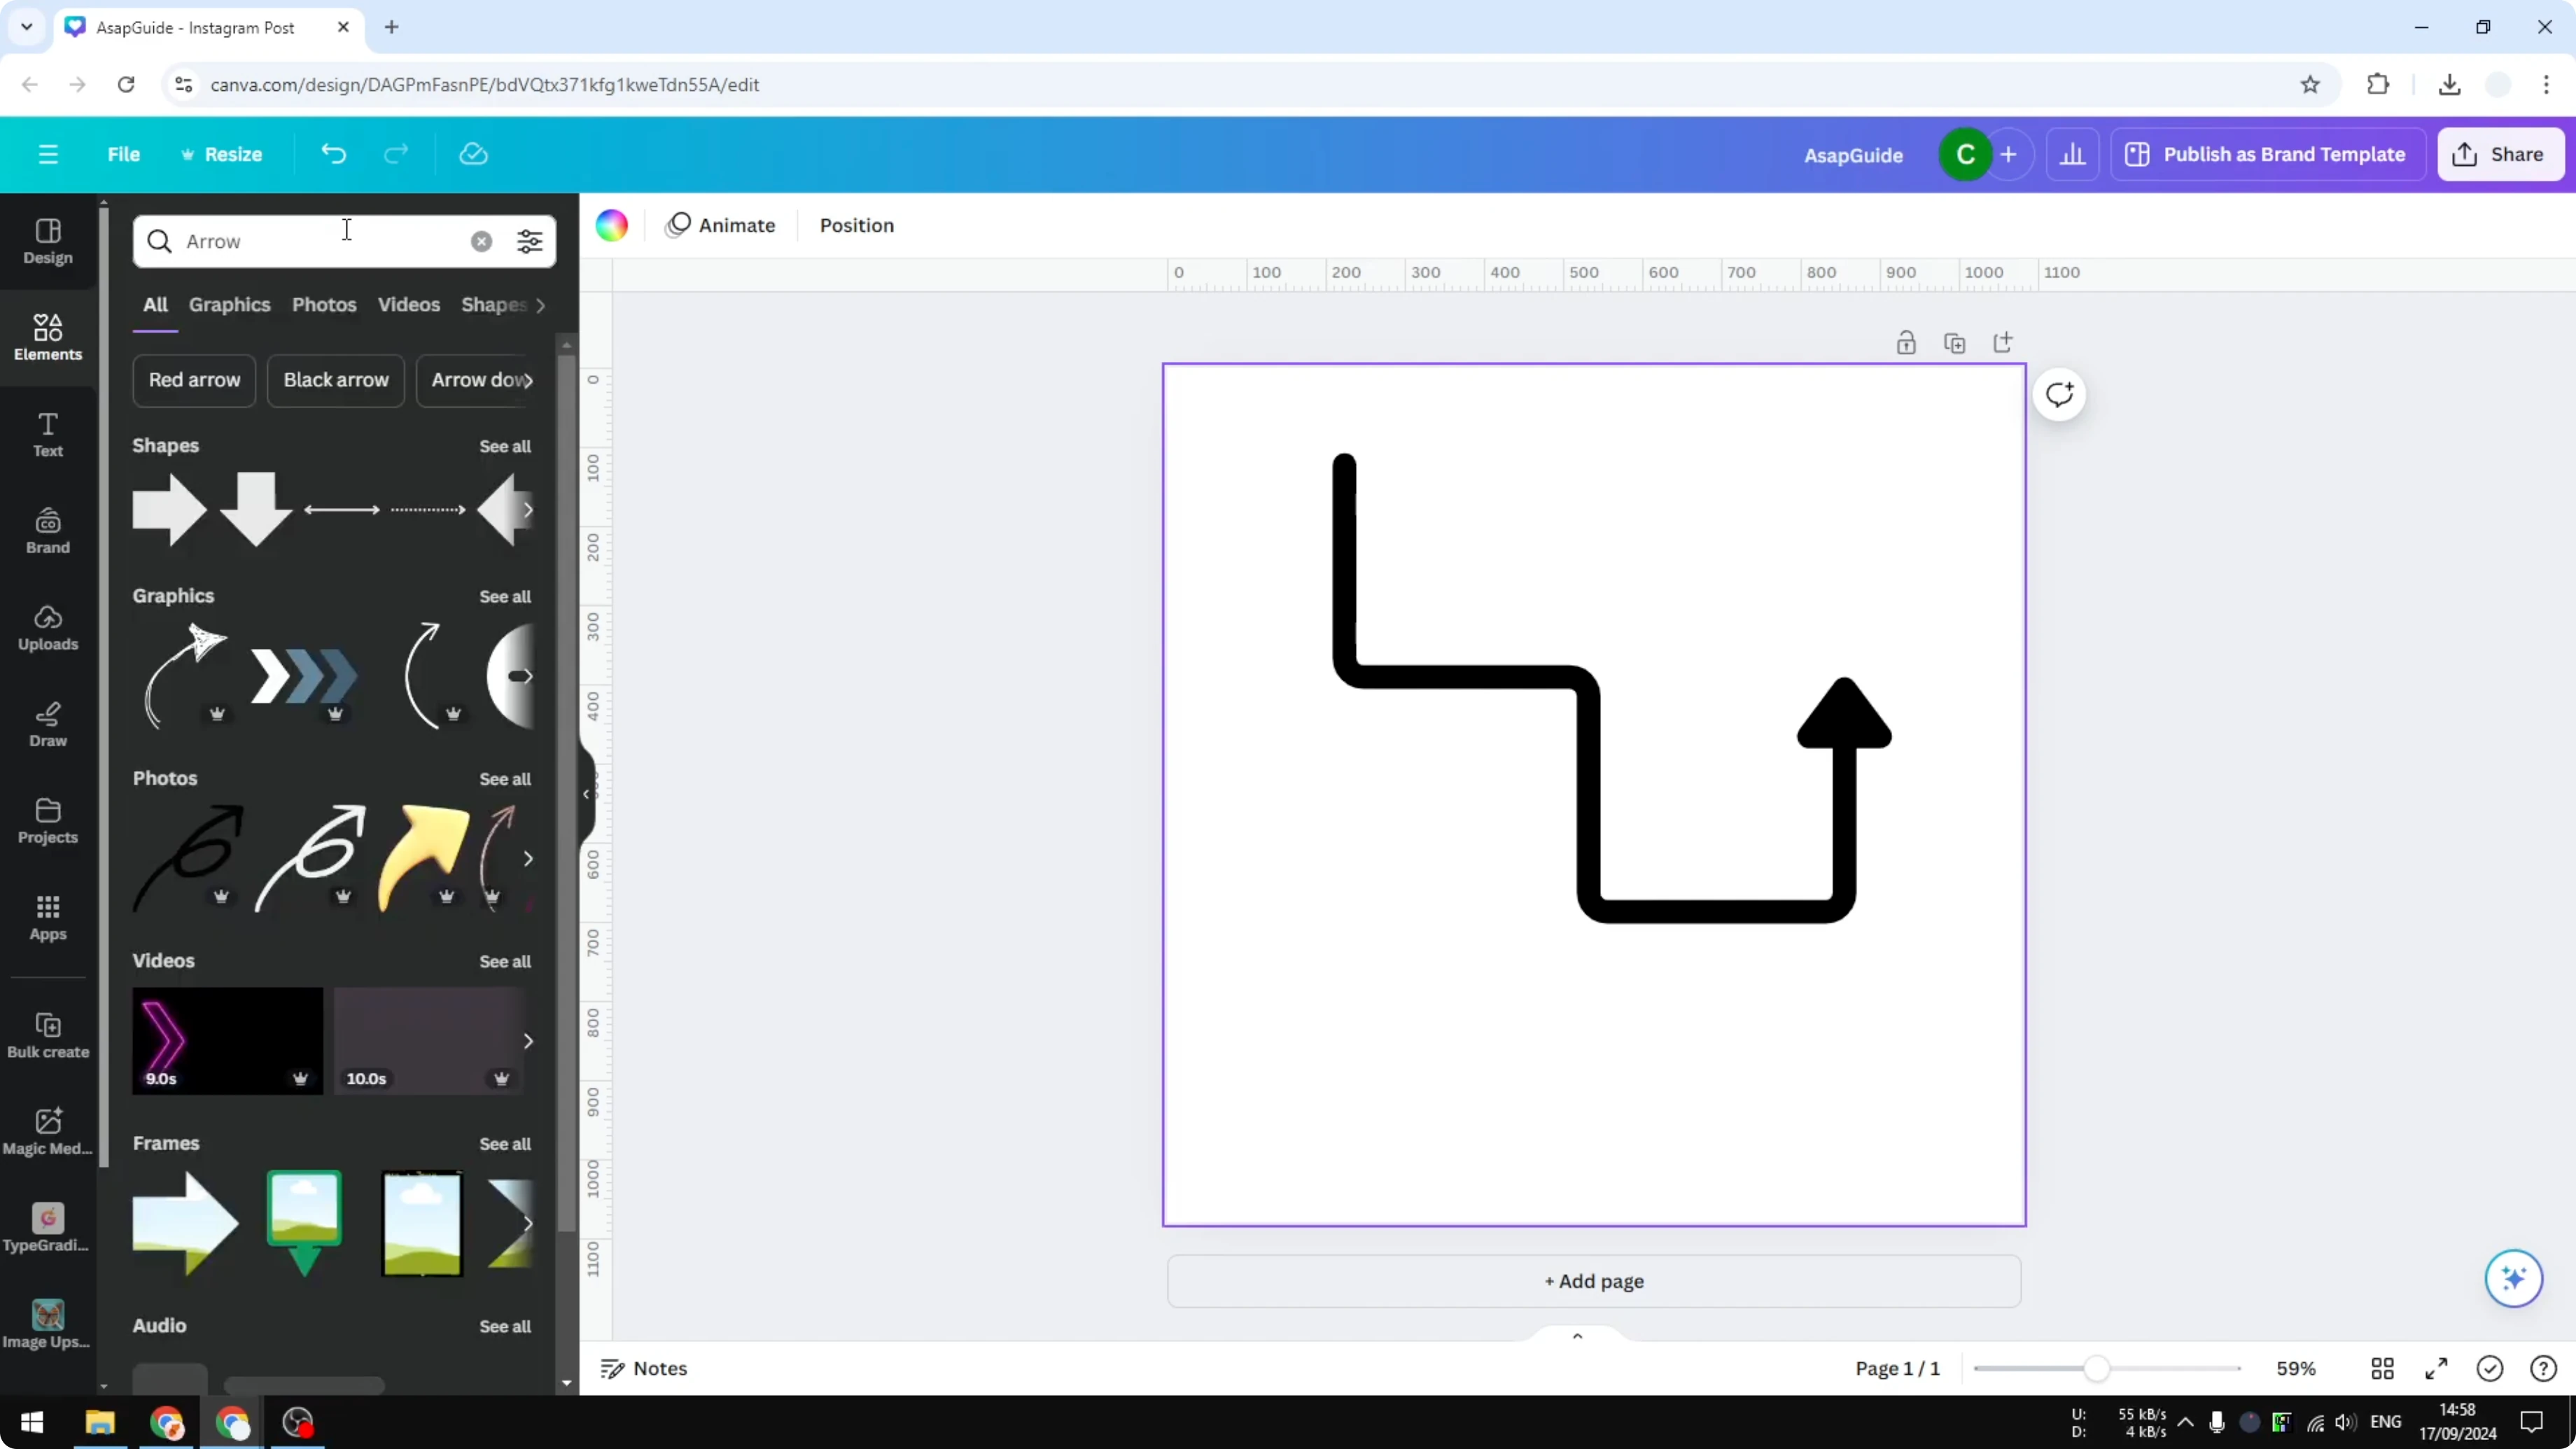Open the 59% zoom percentage menu
The height and width of the screenshot is (1449, 2576).
pos(2296,1368)
